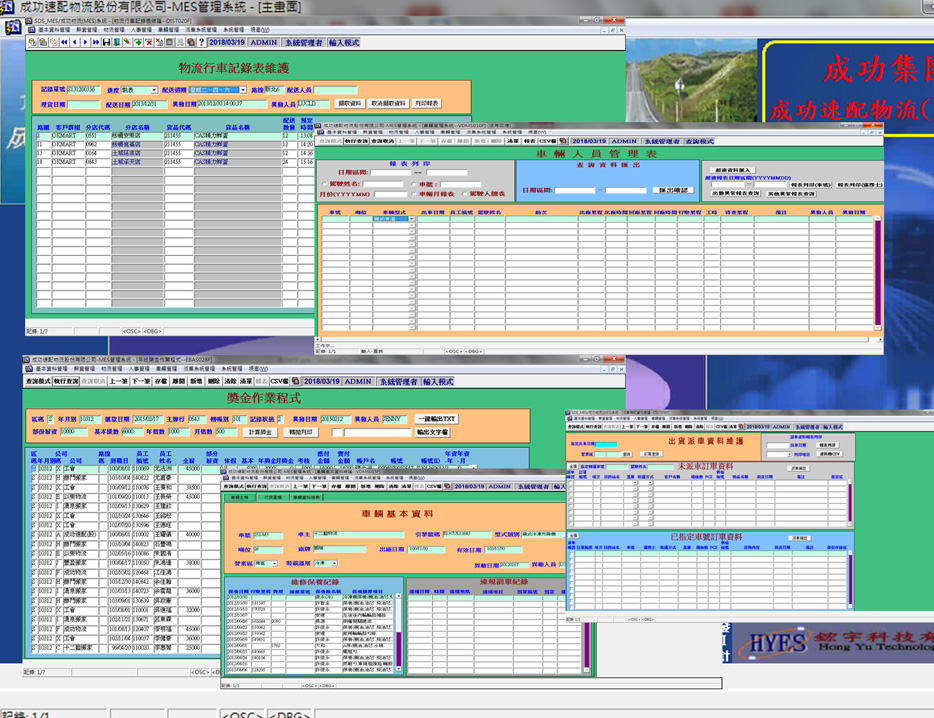
Task: Click red window icon left of help icon
Action: coord(191,42)
